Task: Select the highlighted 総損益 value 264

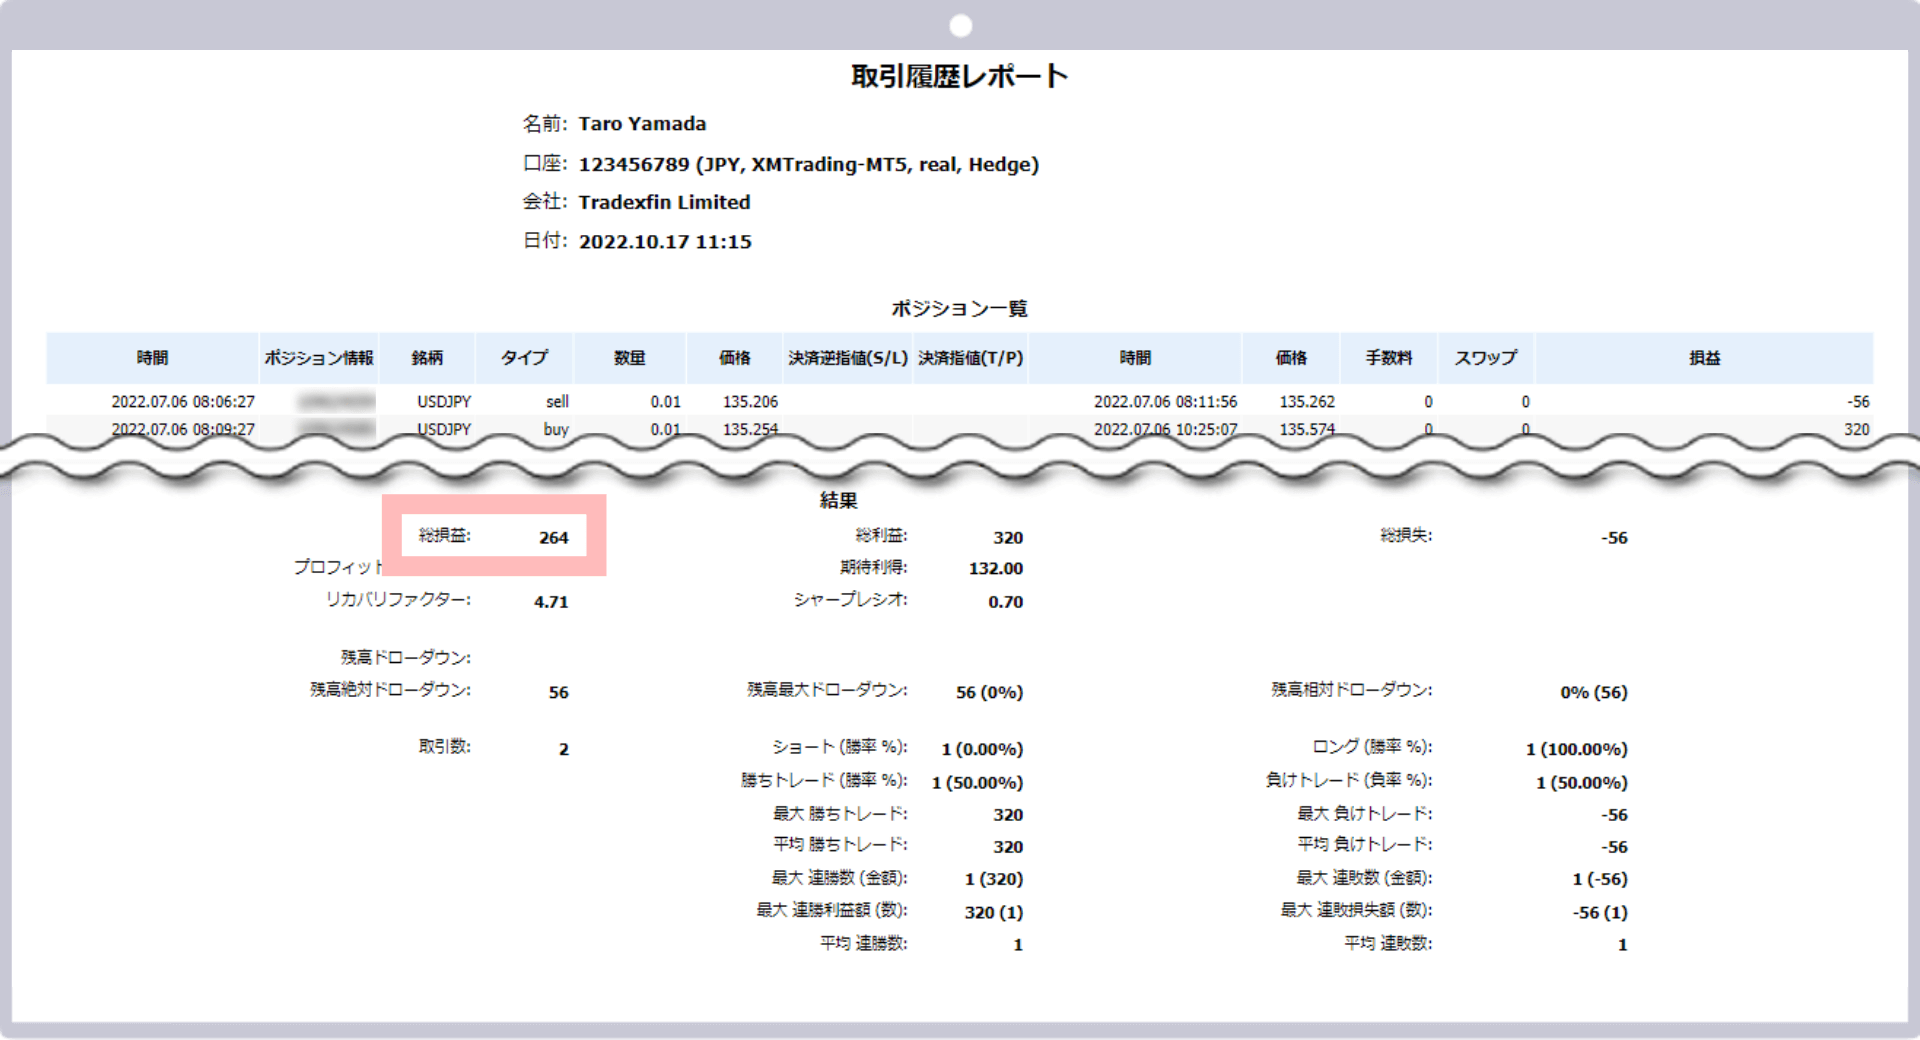Action: point(555,537)
